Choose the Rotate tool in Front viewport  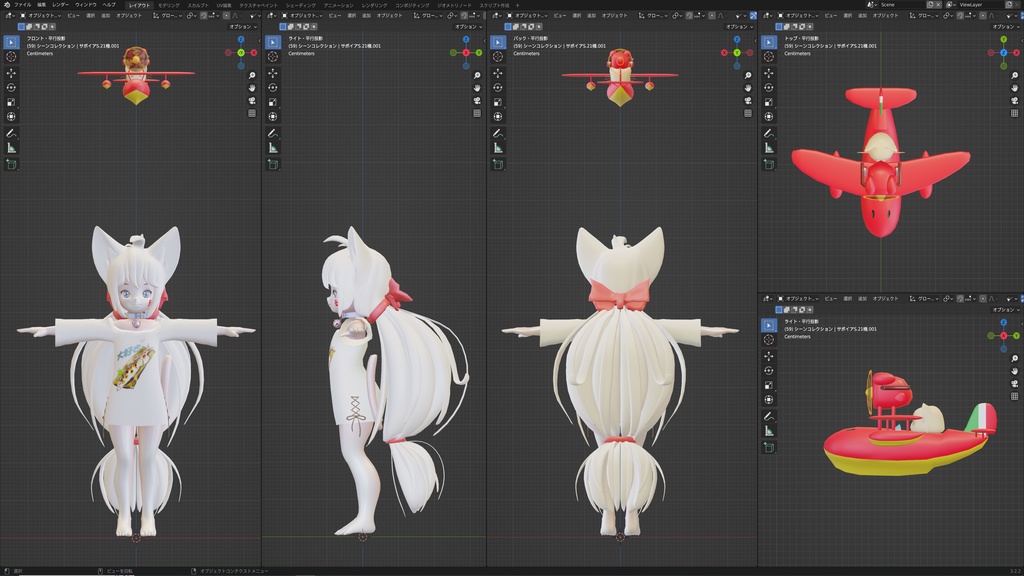click(11, 88)
